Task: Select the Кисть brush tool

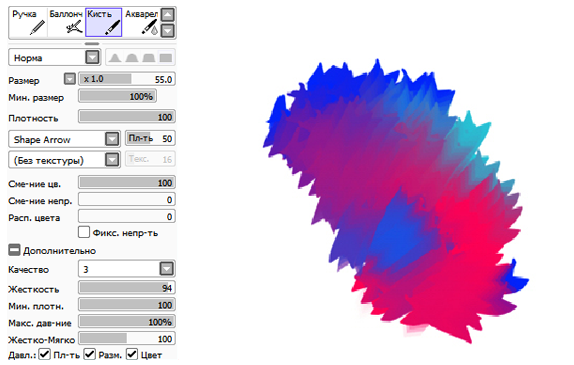Action: pyautogui.click(x=104, y=23)
